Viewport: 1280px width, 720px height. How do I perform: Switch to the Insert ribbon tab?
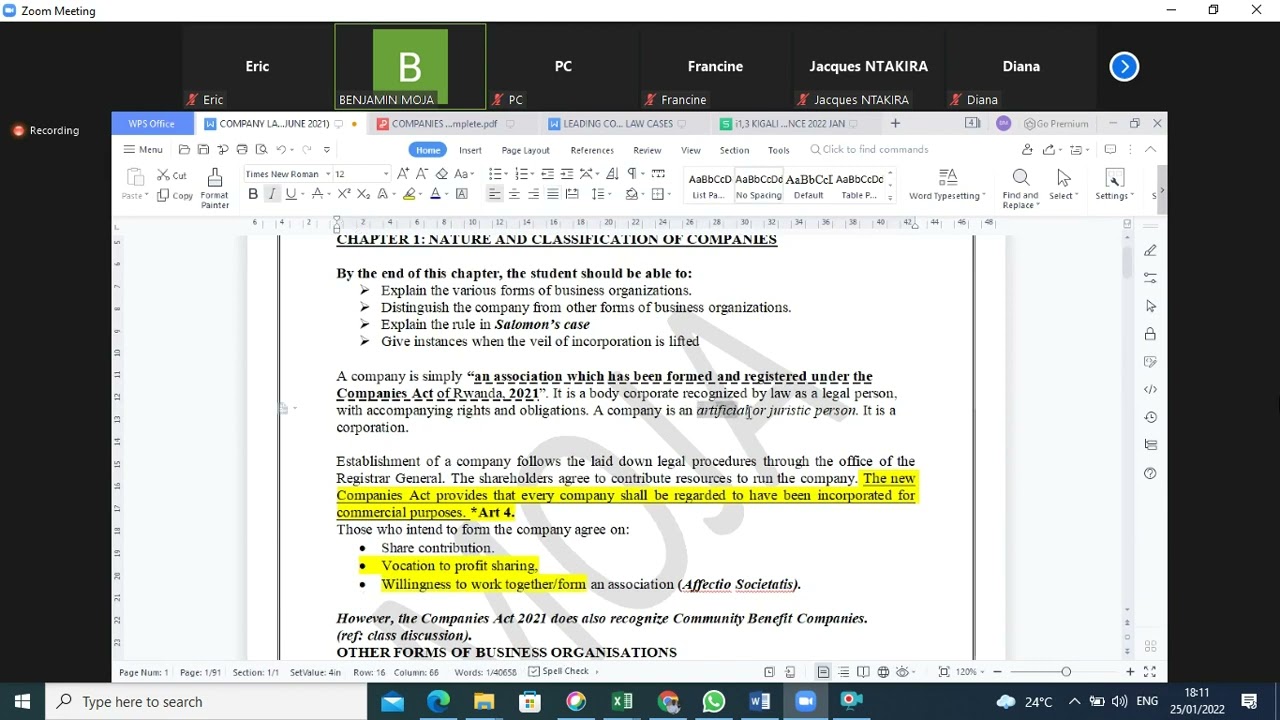[470, 150]
